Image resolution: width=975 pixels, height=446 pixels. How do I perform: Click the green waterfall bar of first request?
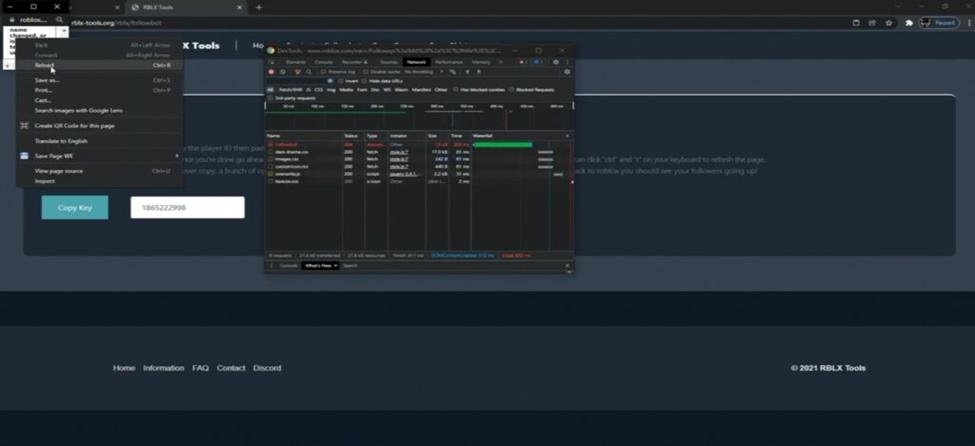coord(502,144)
